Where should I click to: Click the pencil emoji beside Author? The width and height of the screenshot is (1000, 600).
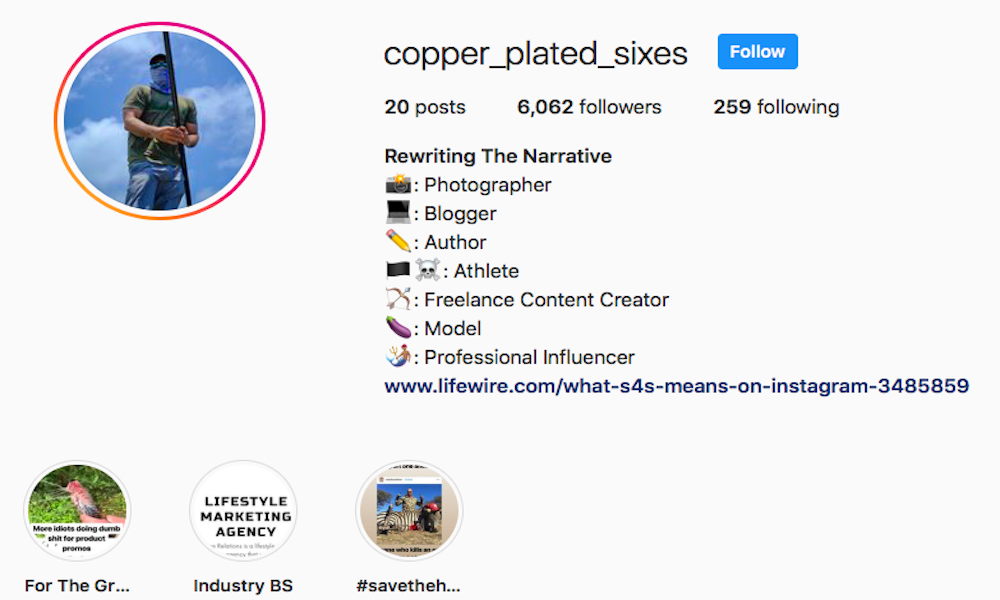point(398,242)
